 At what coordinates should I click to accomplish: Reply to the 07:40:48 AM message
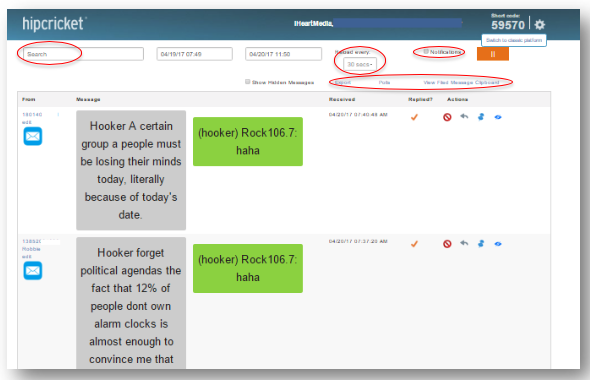click(464, 117)
